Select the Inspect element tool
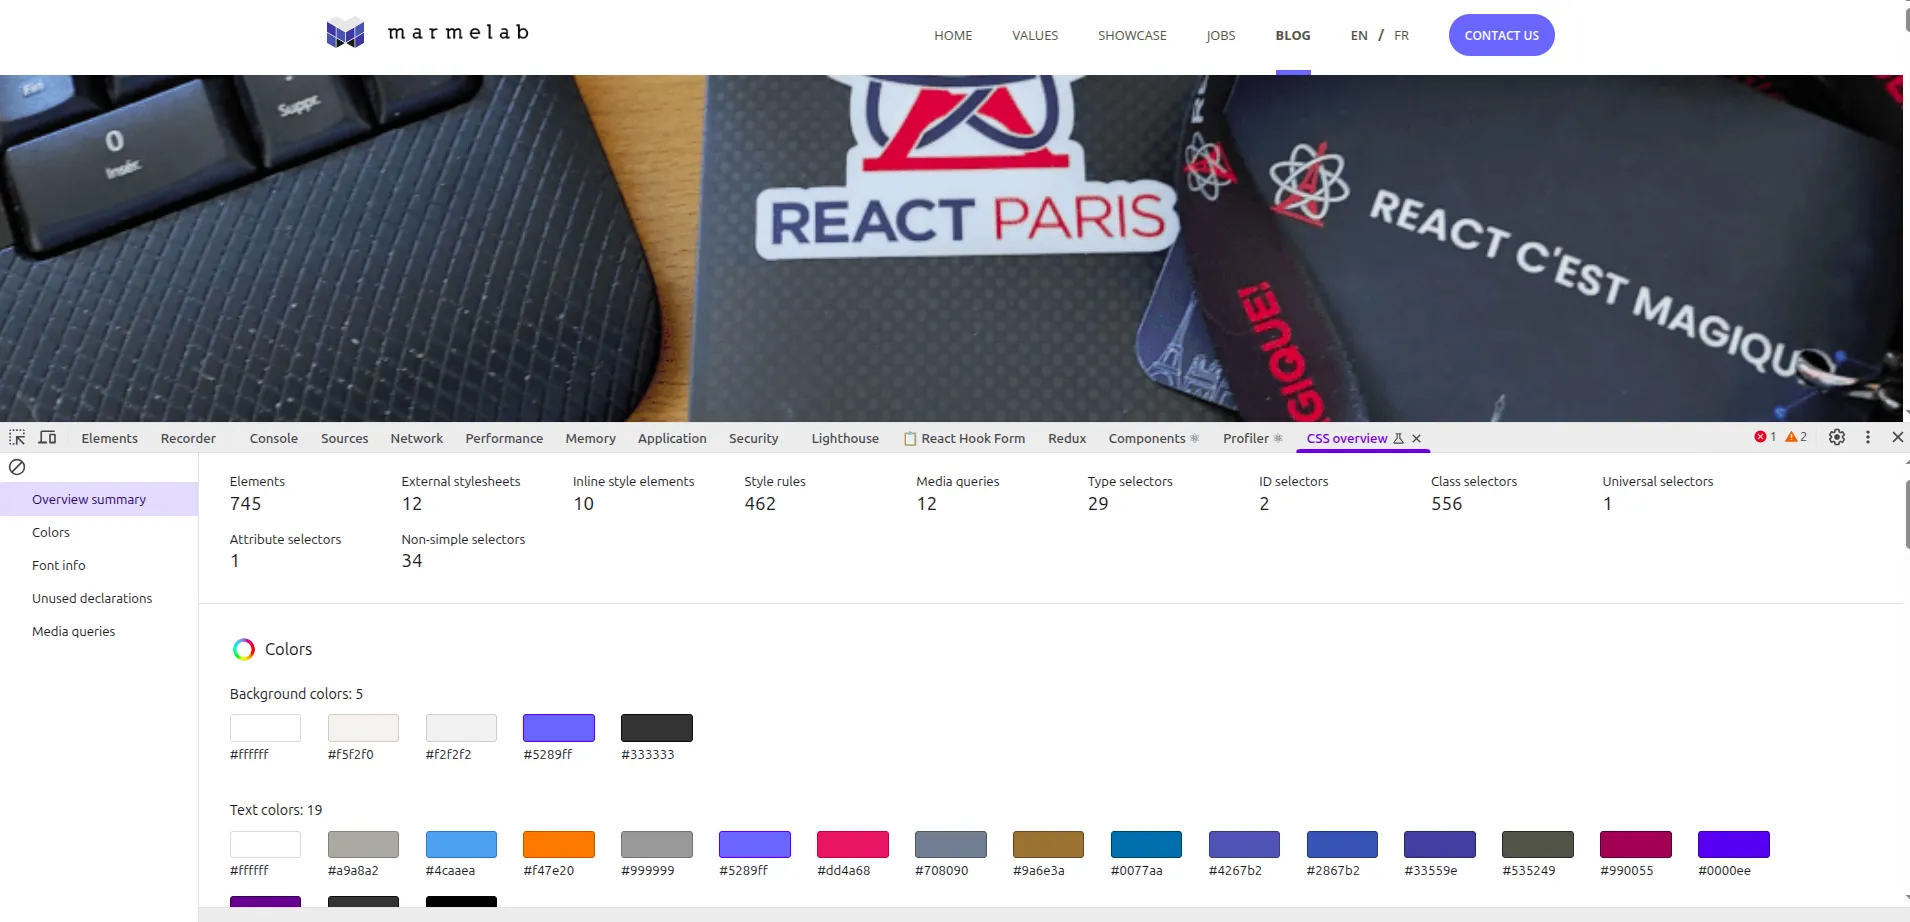 [x=16, y=437]
